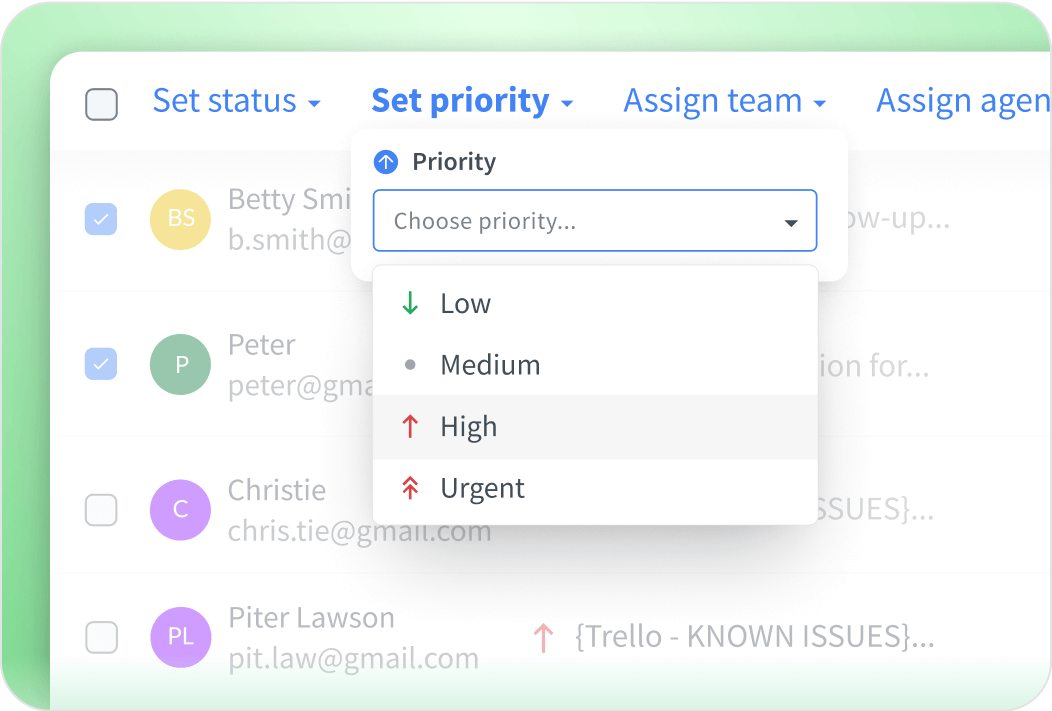Click the gray Medium priority dot
Image resolution: width=1052 pixels, height=711 pixels.
pos(410,366)
